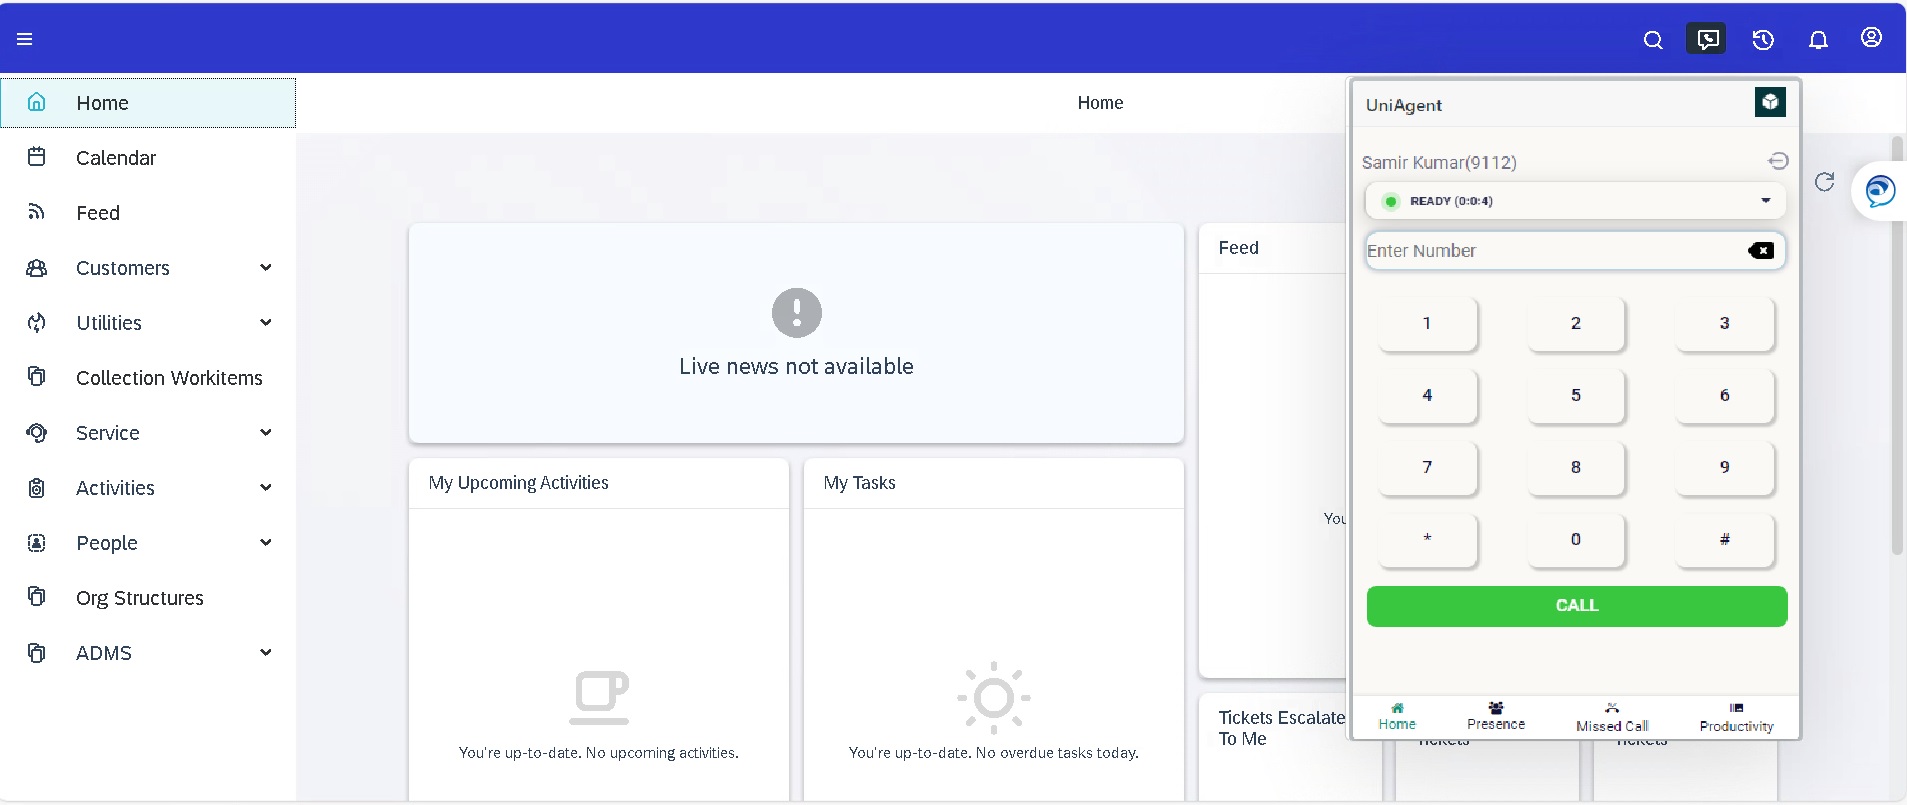This screenshot has height=805, width=1907.
Task: Toggle the UniAgent softphone panel icon
Action: click(x=1707, y=39)
